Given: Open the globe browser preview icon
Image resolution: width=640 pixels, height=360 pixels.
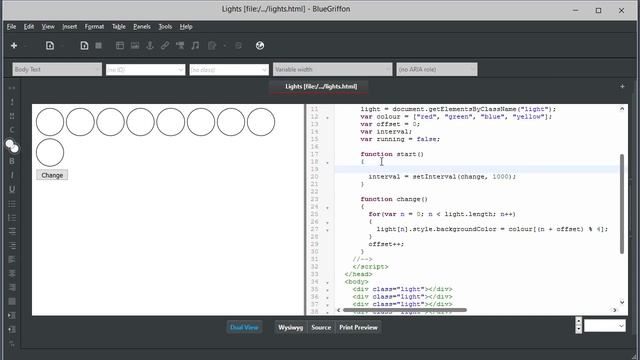Looking at the screenshot, I should [260, 46].
